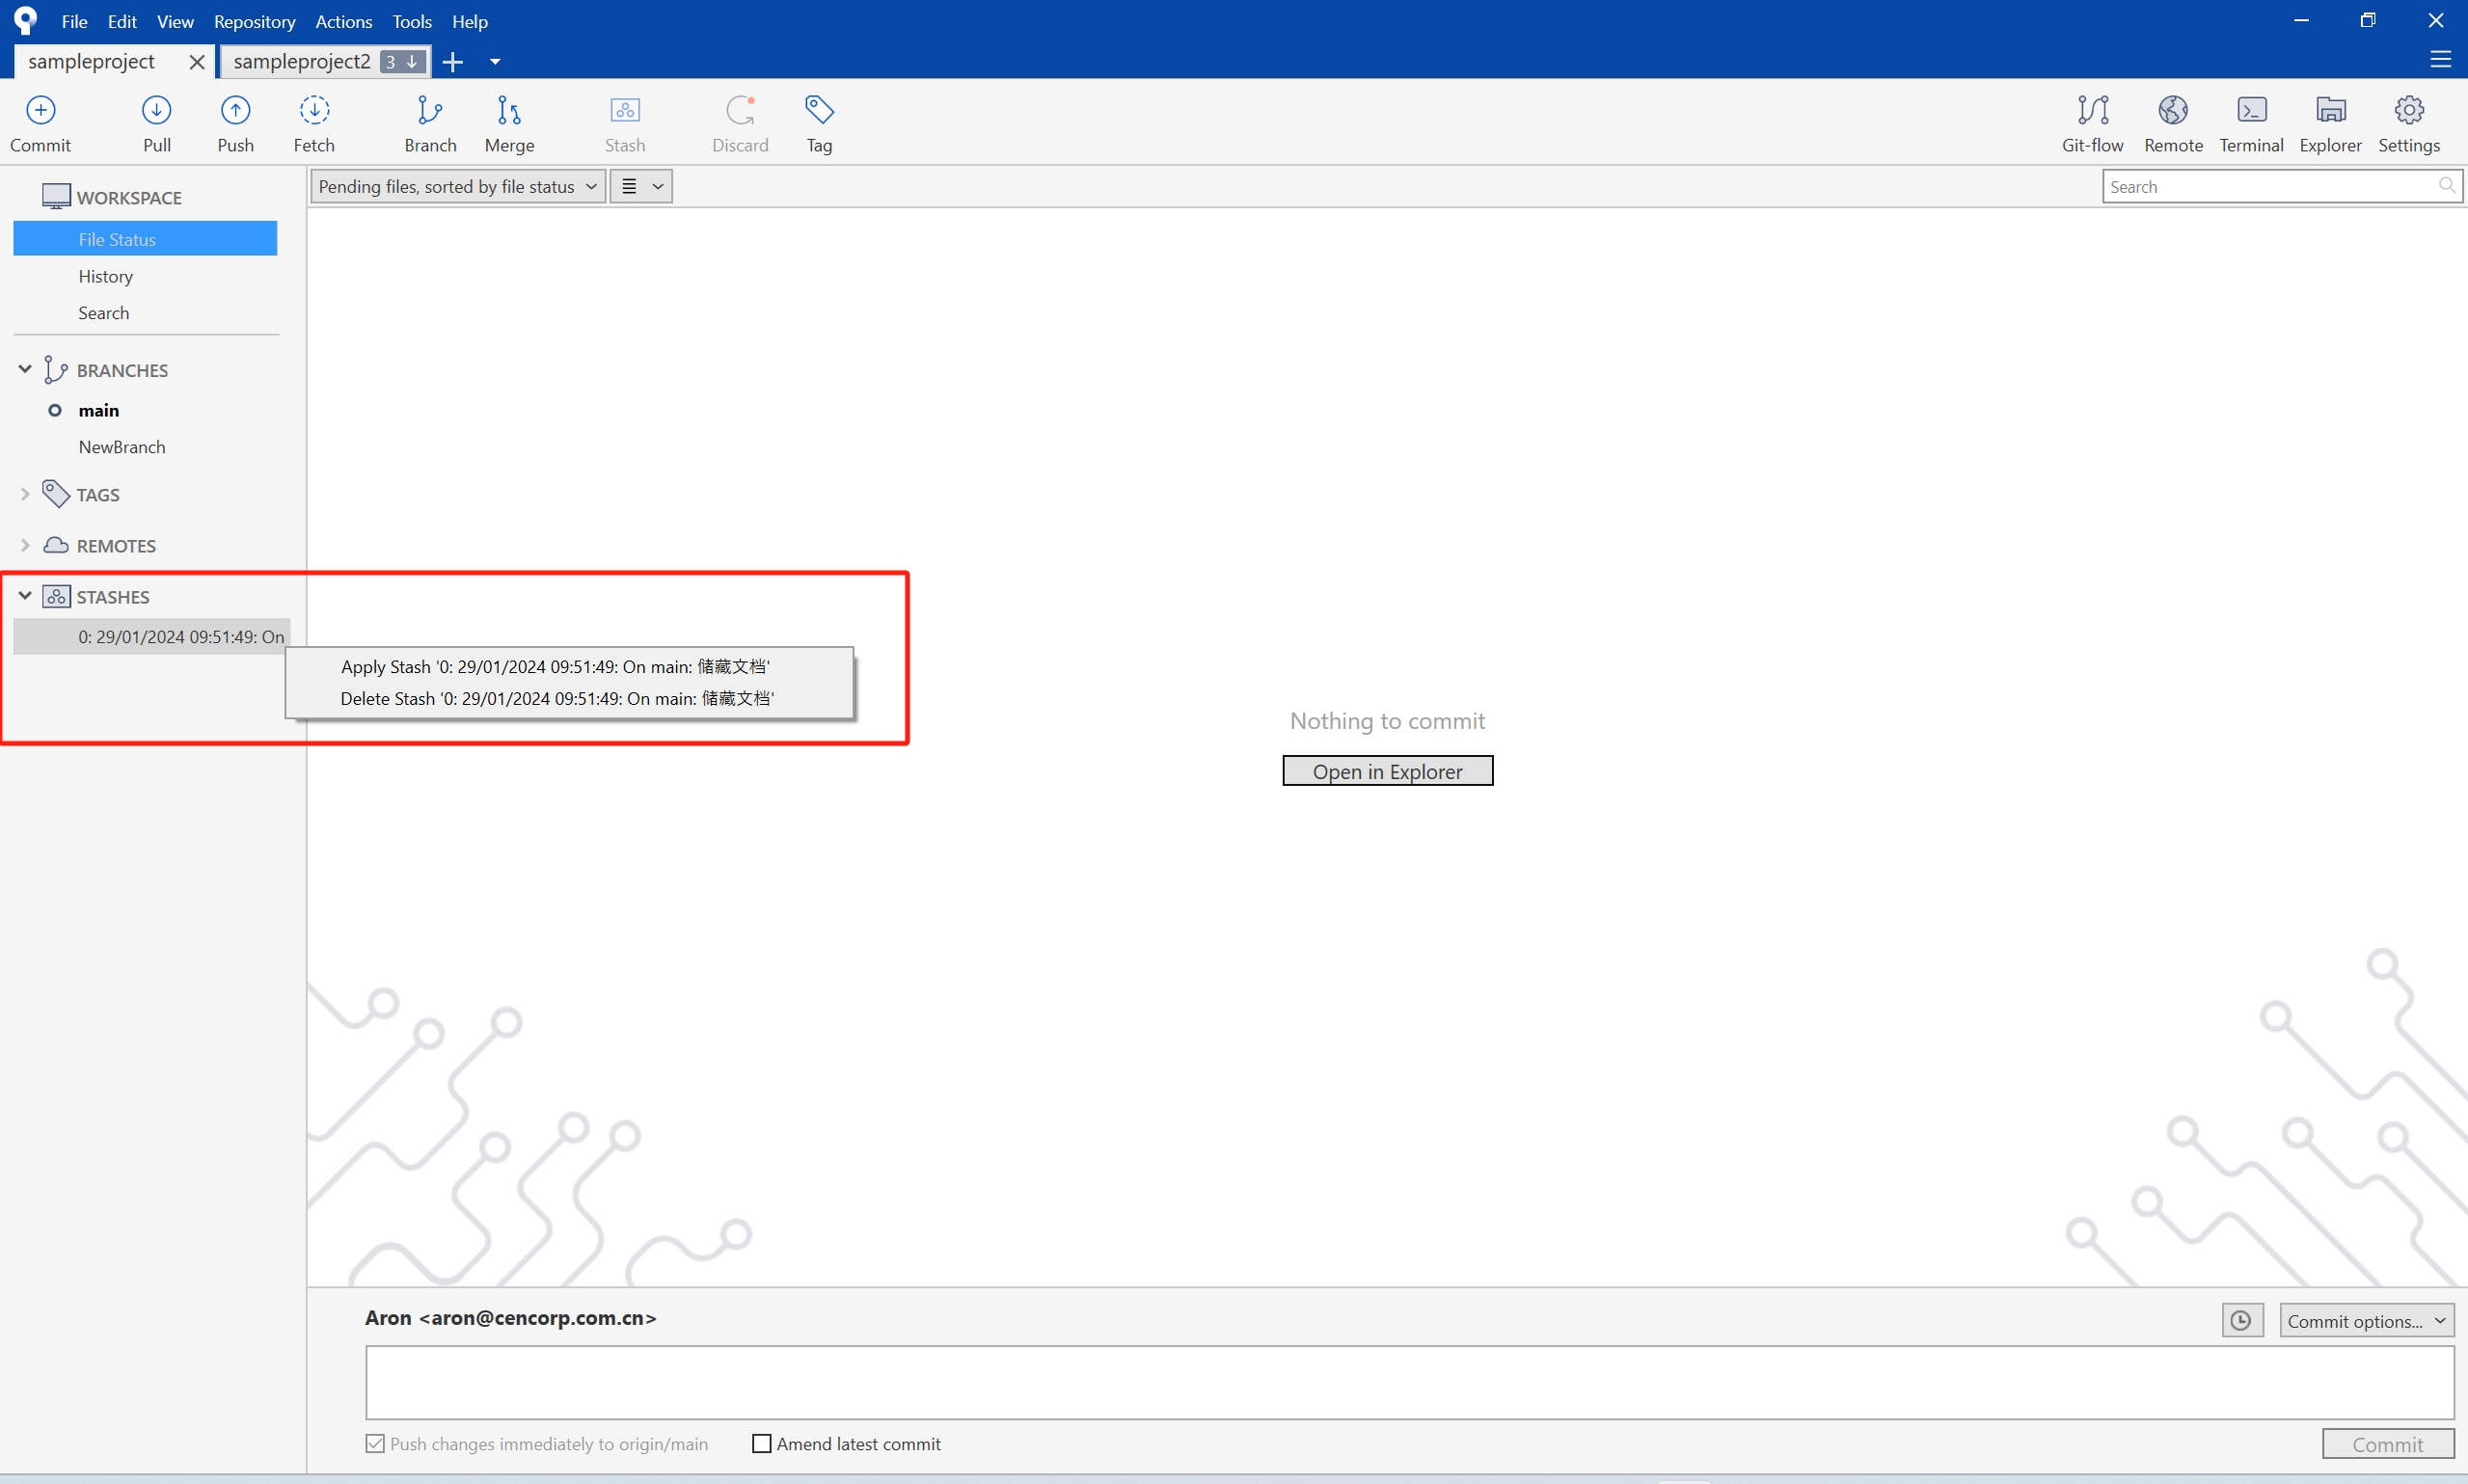Click Open in Explorer button
2468x1484 pixels.
[x=1387, y=771]
